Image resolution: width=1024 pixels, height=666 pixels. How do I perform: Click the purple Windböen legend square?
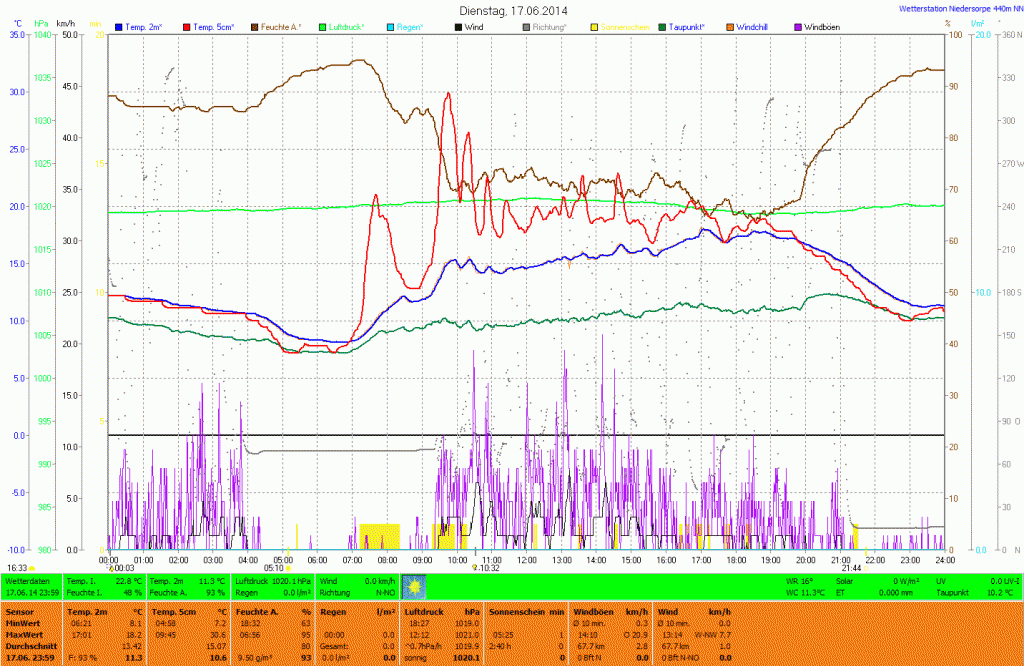797,26
